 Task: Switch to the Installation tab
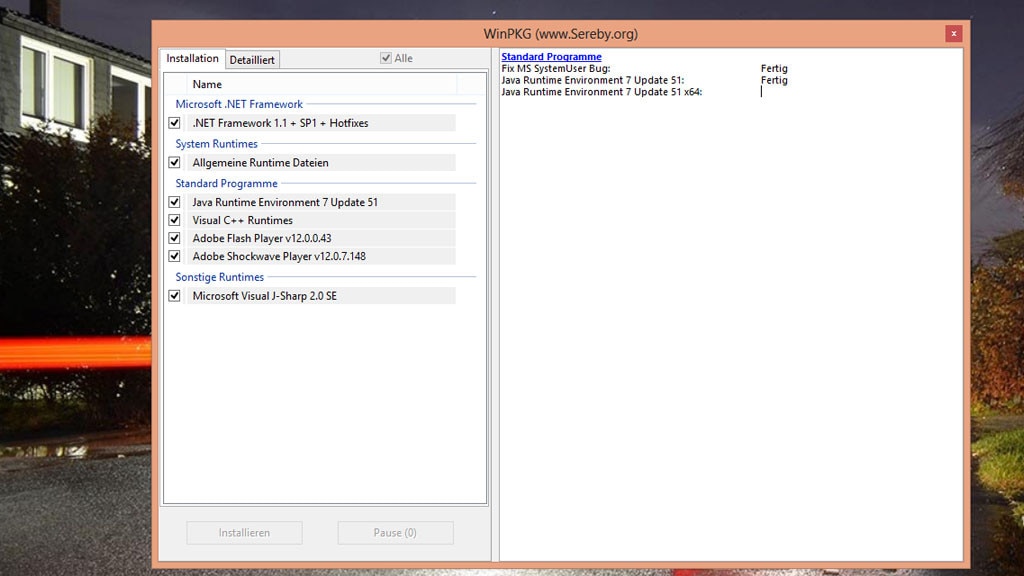point(192,58)
